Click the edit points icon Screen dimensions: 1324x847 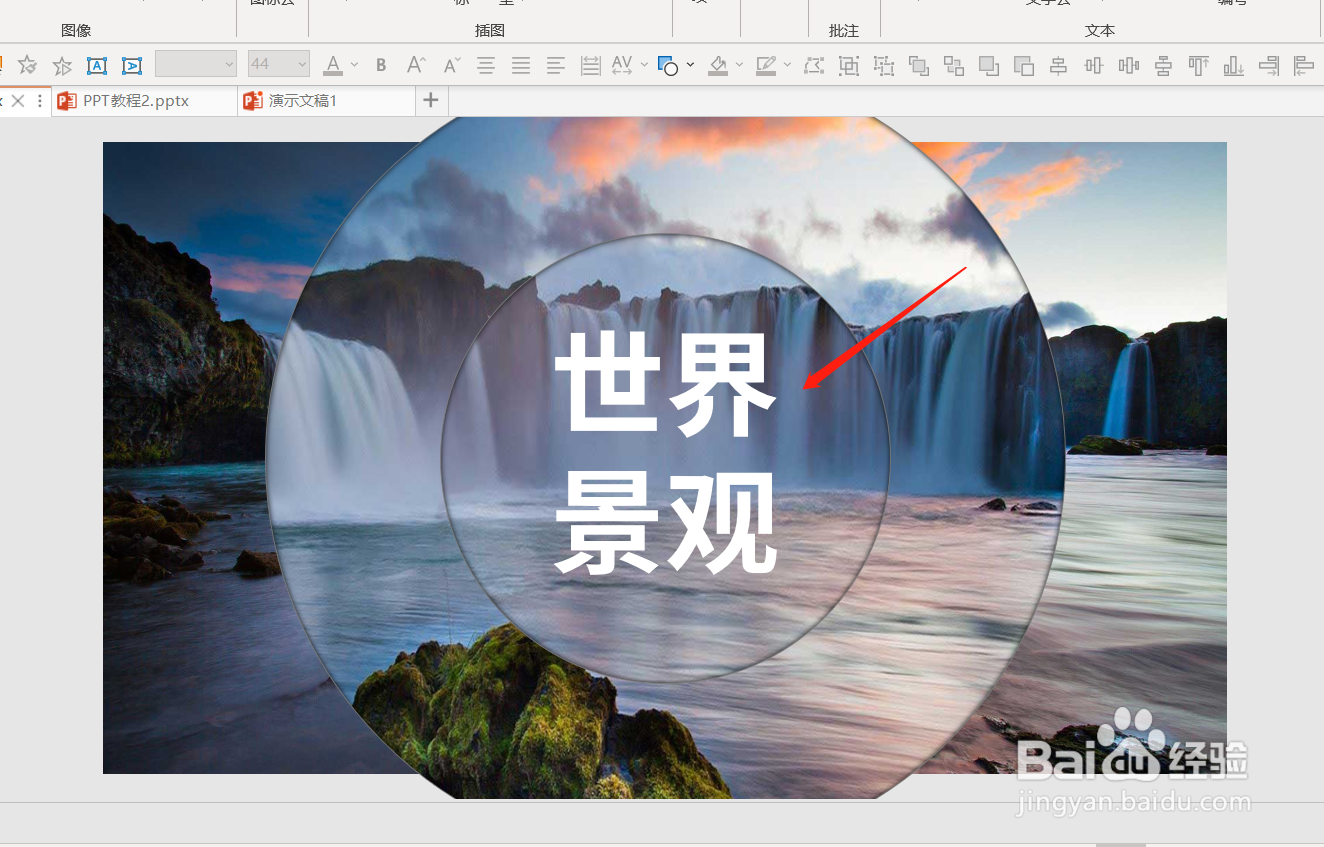click(814, 65)
